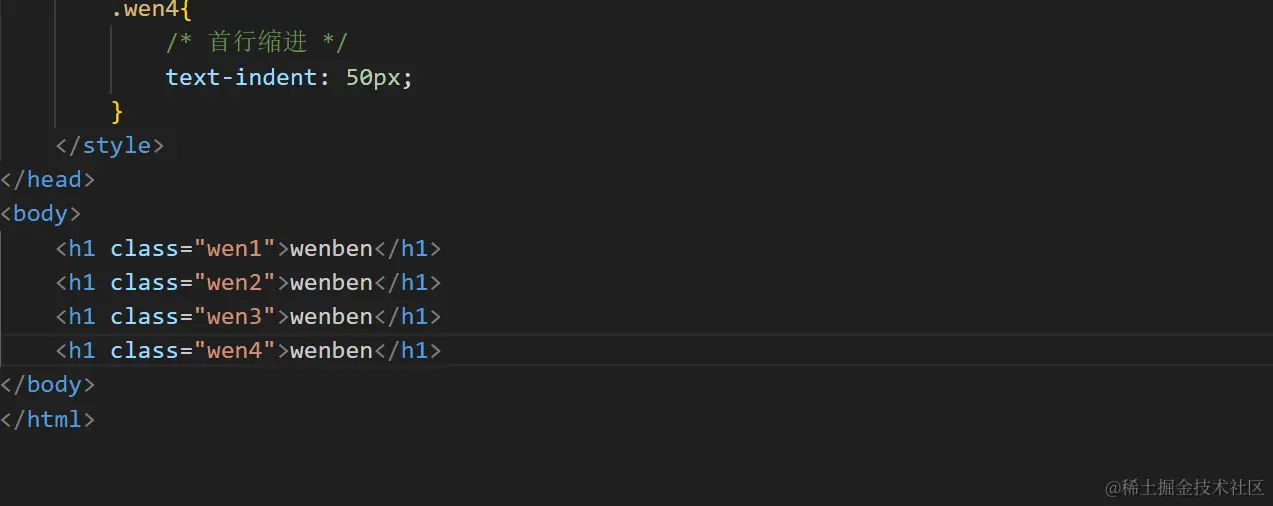Click the wenben text inside the wen1 heading
This screenshot has width=1273, height=506.
331,248
